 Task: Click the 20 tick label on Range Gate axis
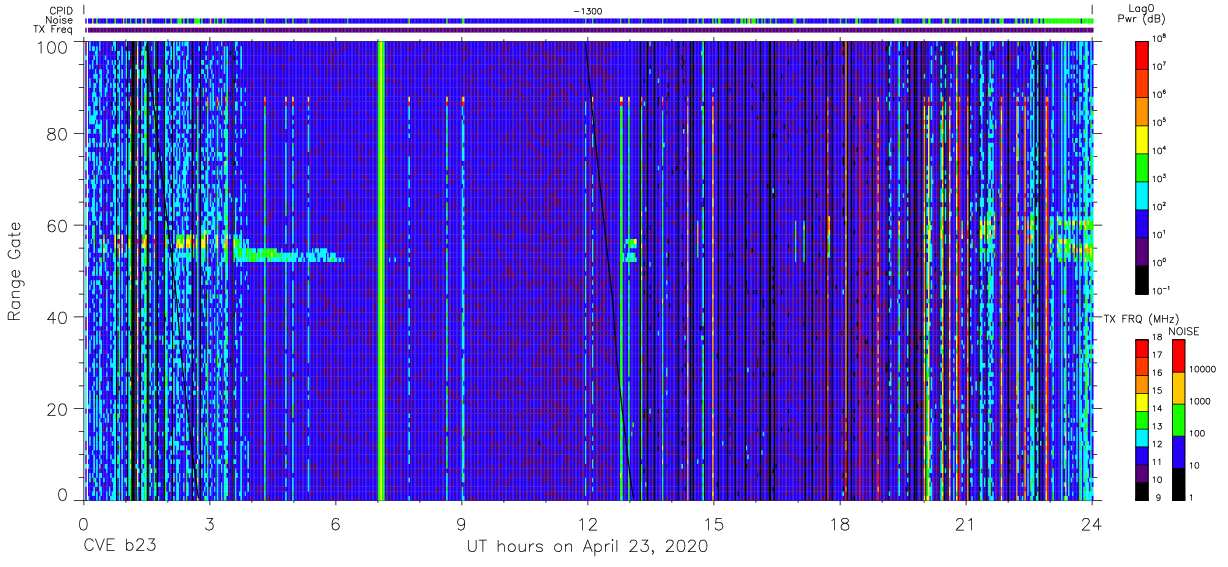click(57, 409)
